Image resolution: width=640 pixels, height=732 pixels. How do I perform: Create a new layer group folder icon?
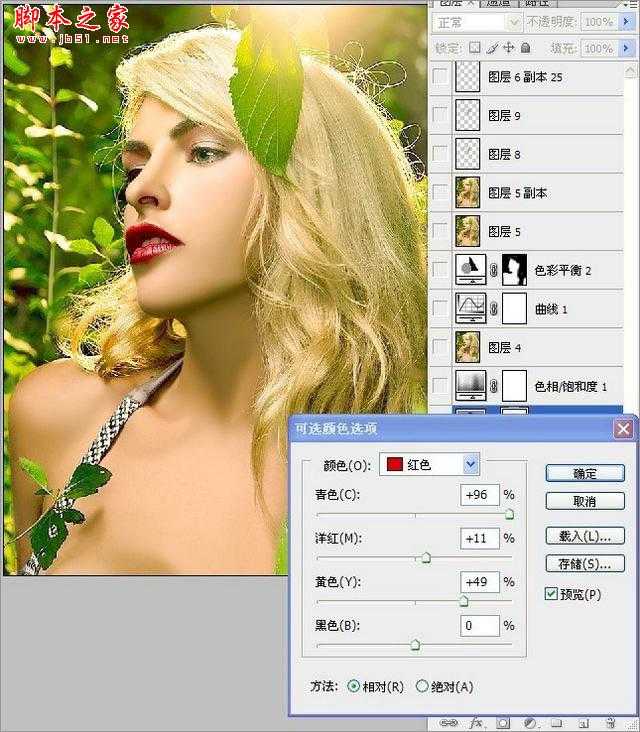(557, 724)
